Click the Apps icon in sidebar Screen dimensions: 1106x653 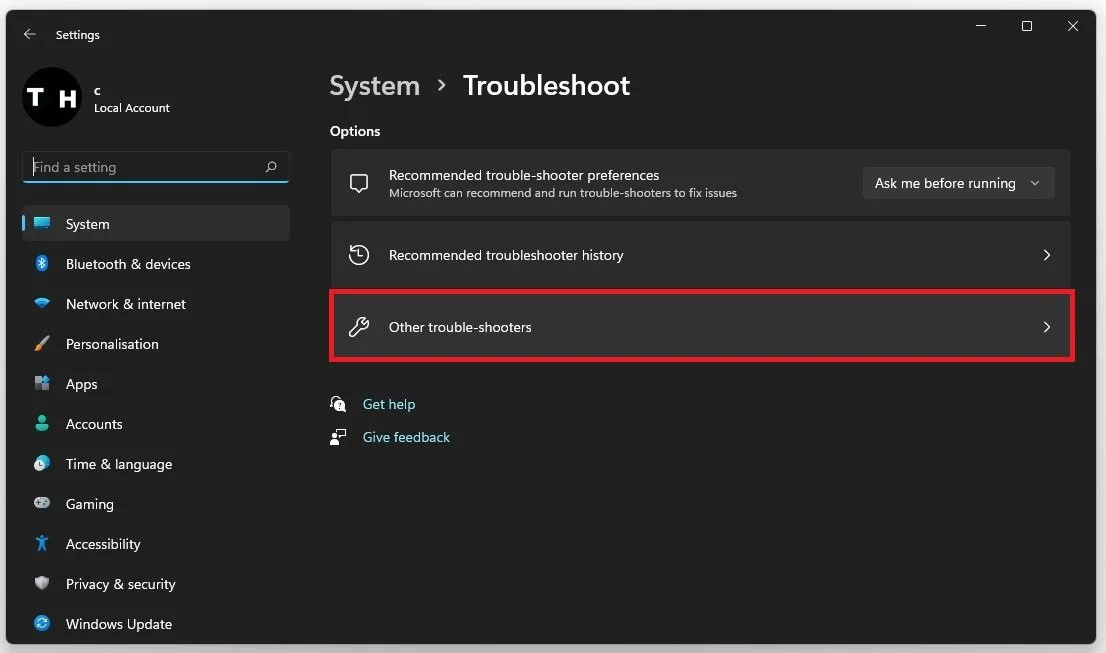[42, 383]
